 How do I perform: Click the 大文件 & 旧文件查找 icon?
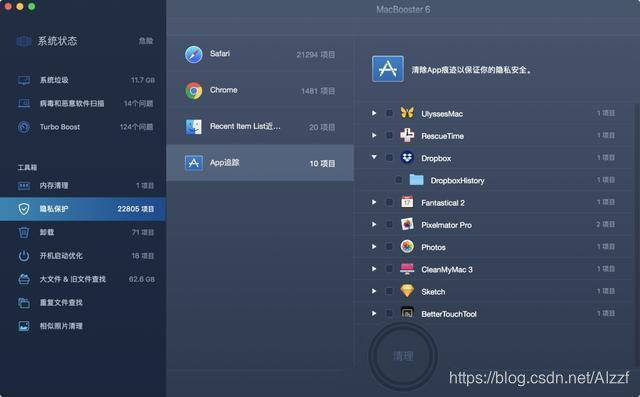click(x=24, y=279)
